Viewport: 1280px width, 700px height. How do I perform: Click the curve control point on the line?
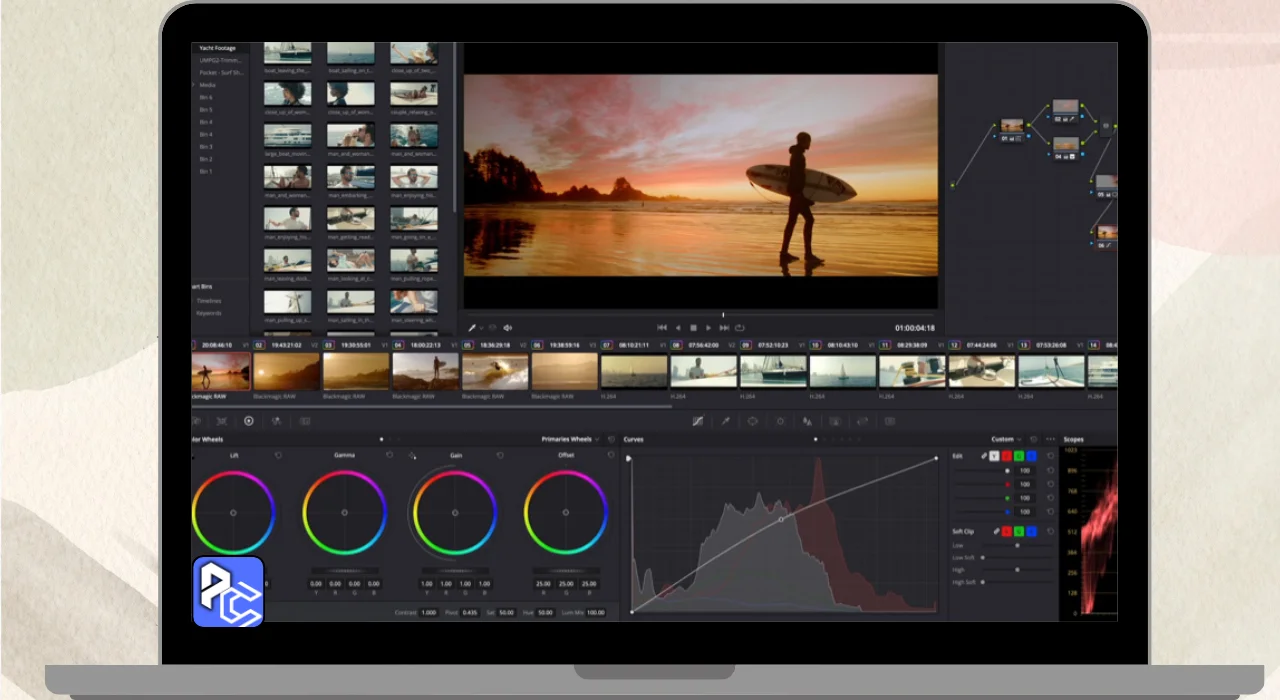pyautogui.click(x=781, y=520)
